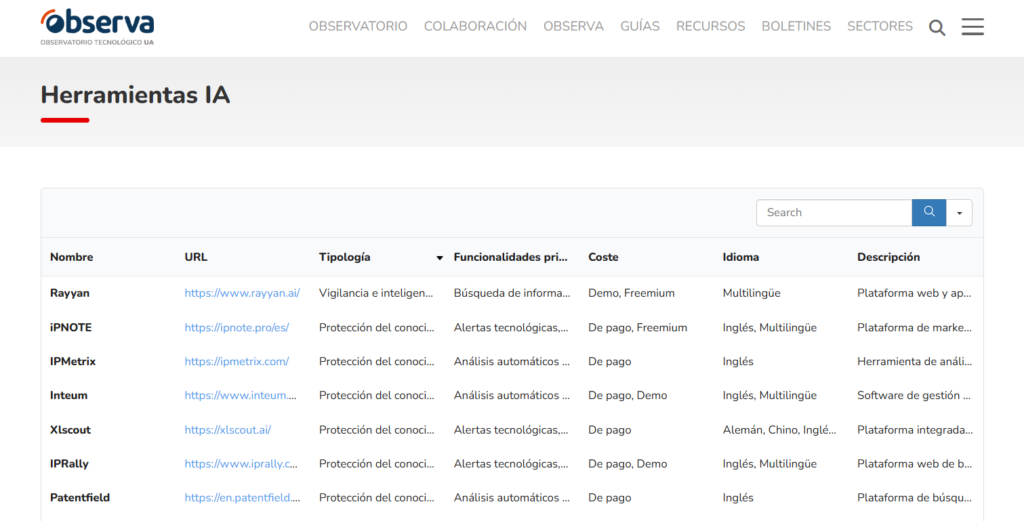Click the 'Plataforma integrada...' description
Viewport: 1024px width, 521px height.
click(x=915, y=430)
